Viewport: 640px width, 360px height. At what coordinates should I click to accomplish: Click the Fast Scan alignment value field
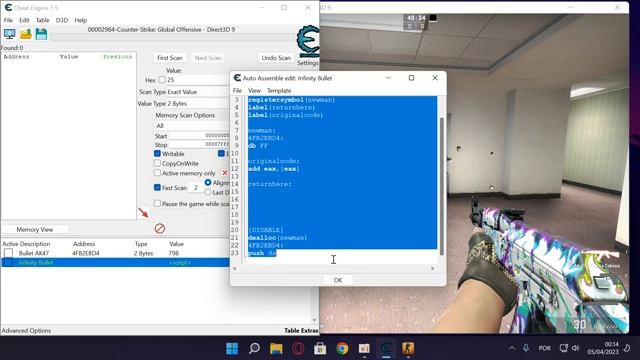coord(196,188)
